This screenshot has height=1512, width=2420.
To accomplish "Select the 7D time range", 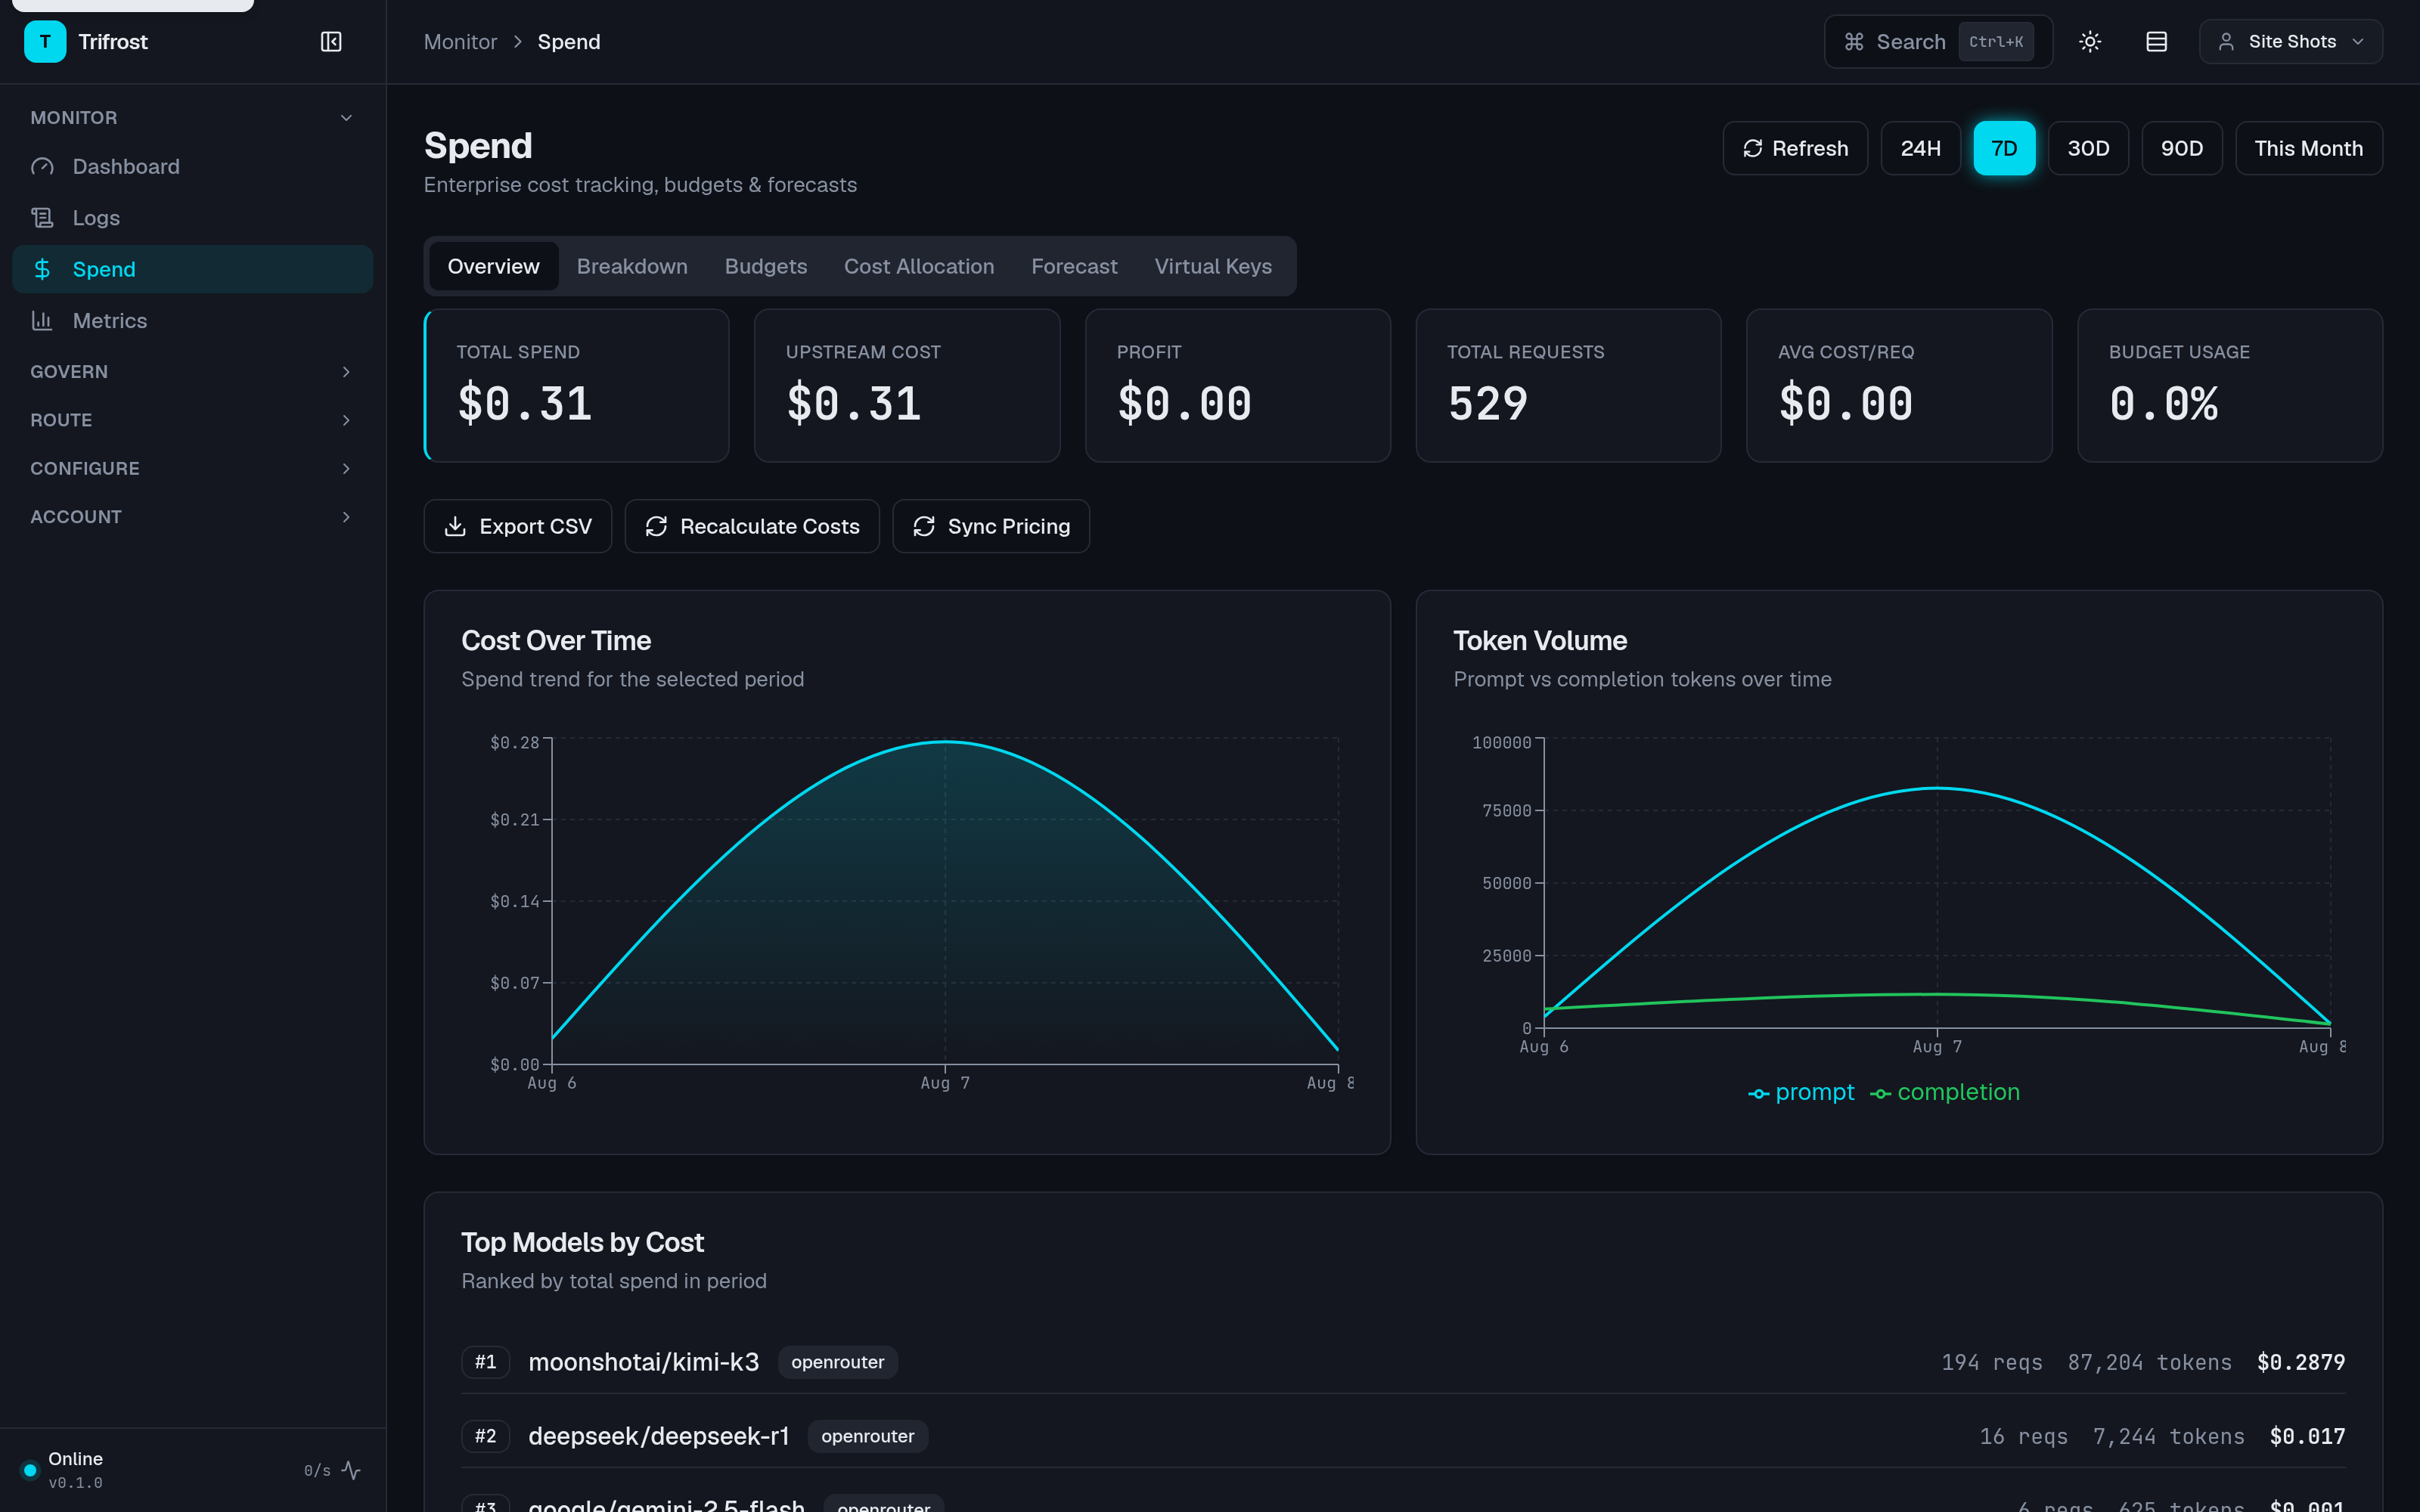I will click(x=2004, y=148).
